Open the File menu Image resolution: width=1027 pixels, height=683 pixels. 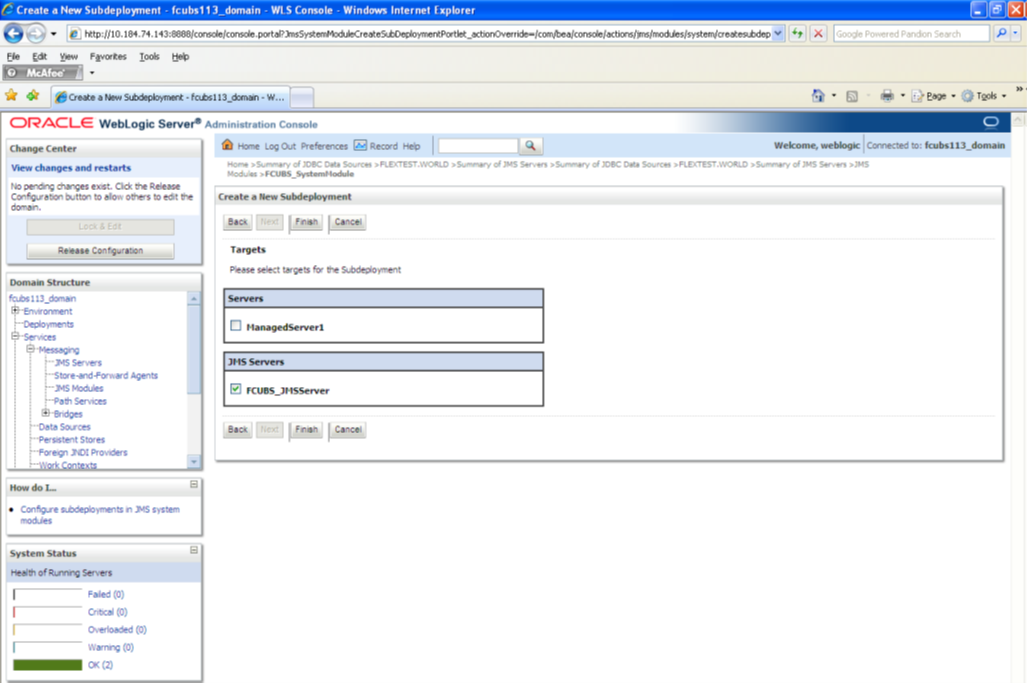(x=13, y=56)
